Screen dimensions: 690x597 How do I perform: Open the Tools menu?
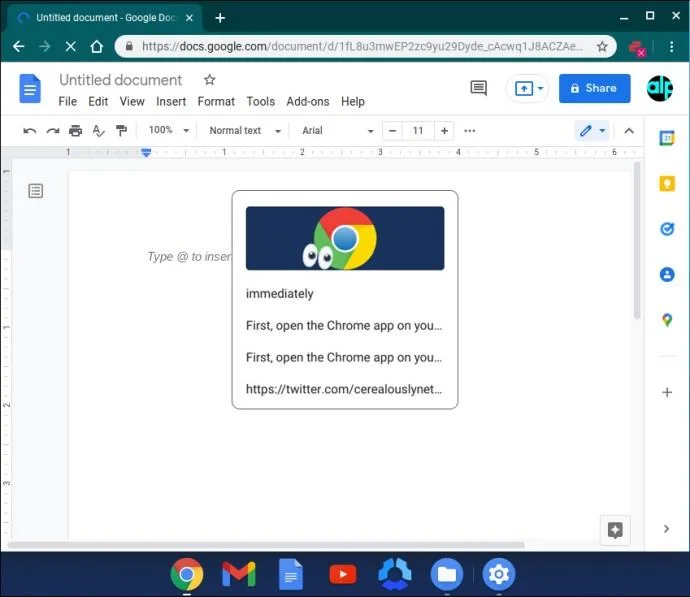(261, 102)
